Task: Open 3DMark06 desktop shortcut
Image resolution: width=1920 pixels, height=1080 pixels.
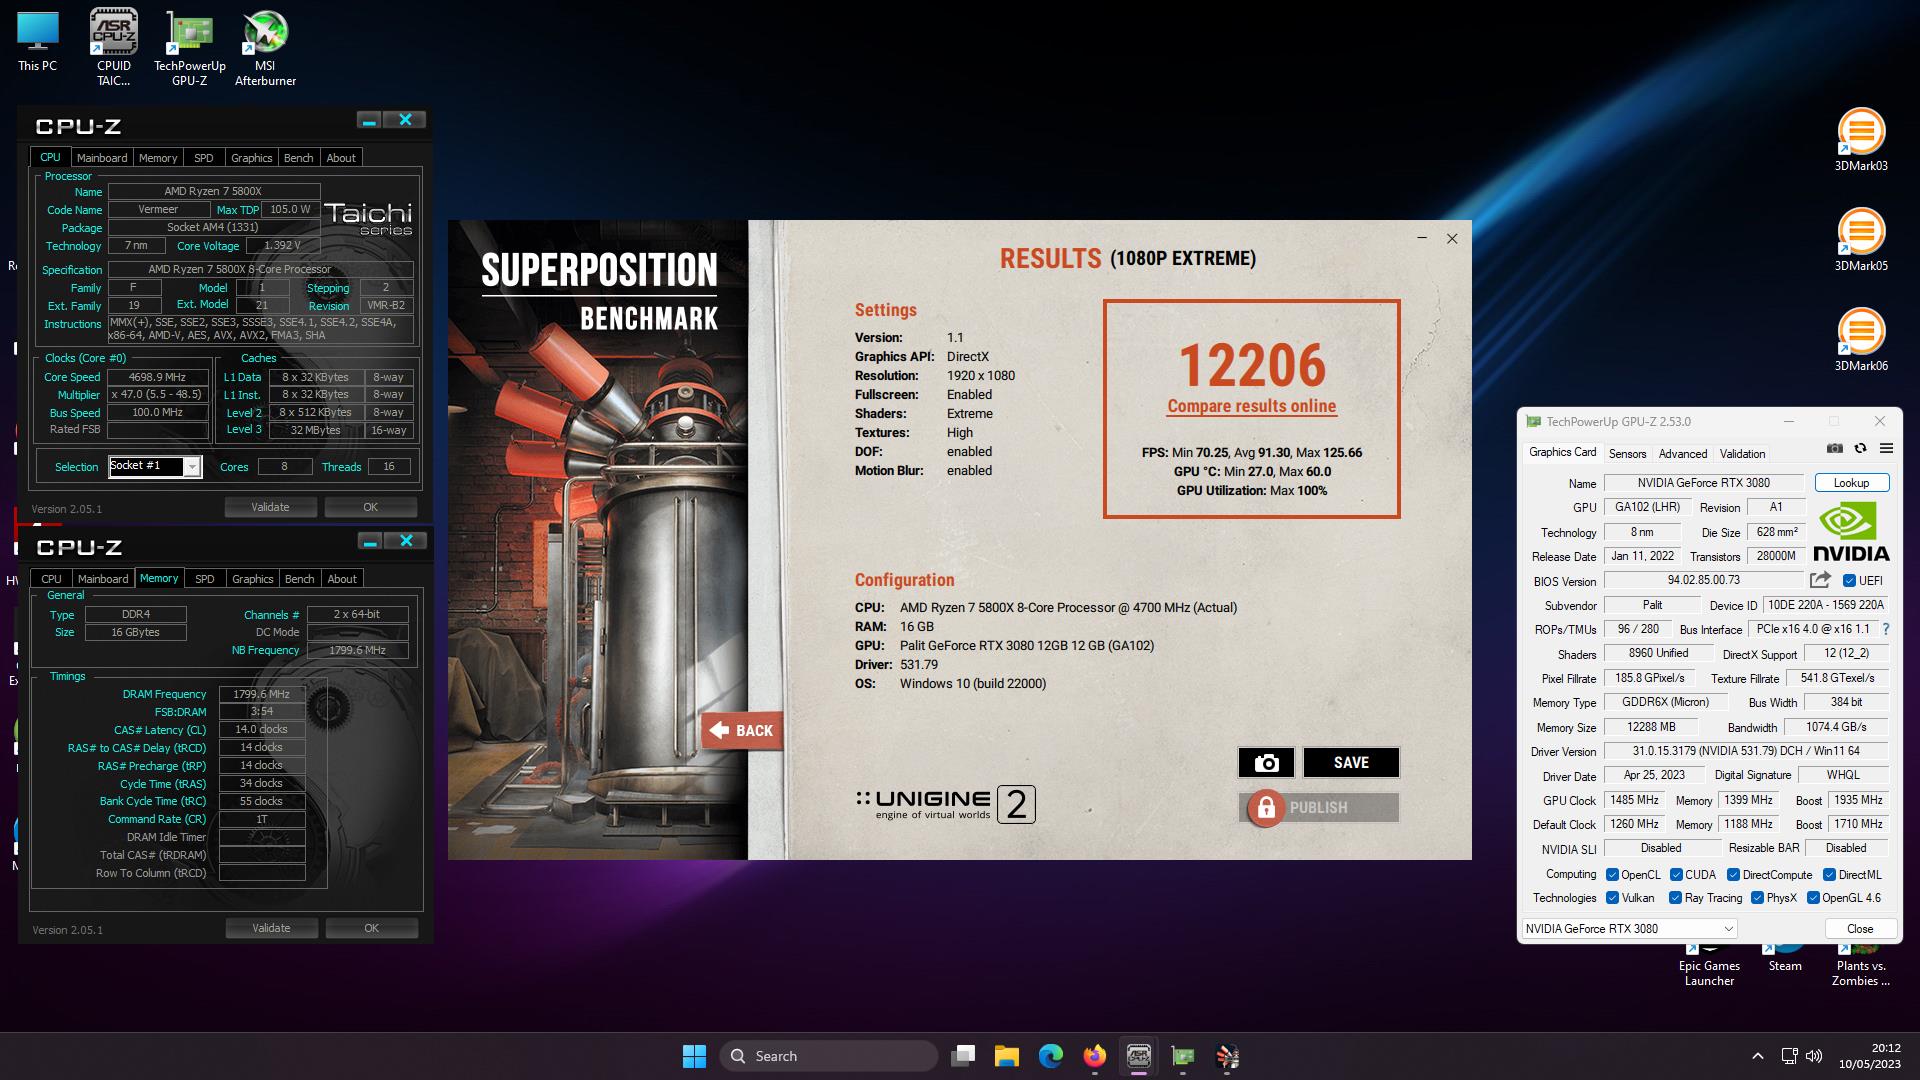Action: click(x=1861, y=339)
